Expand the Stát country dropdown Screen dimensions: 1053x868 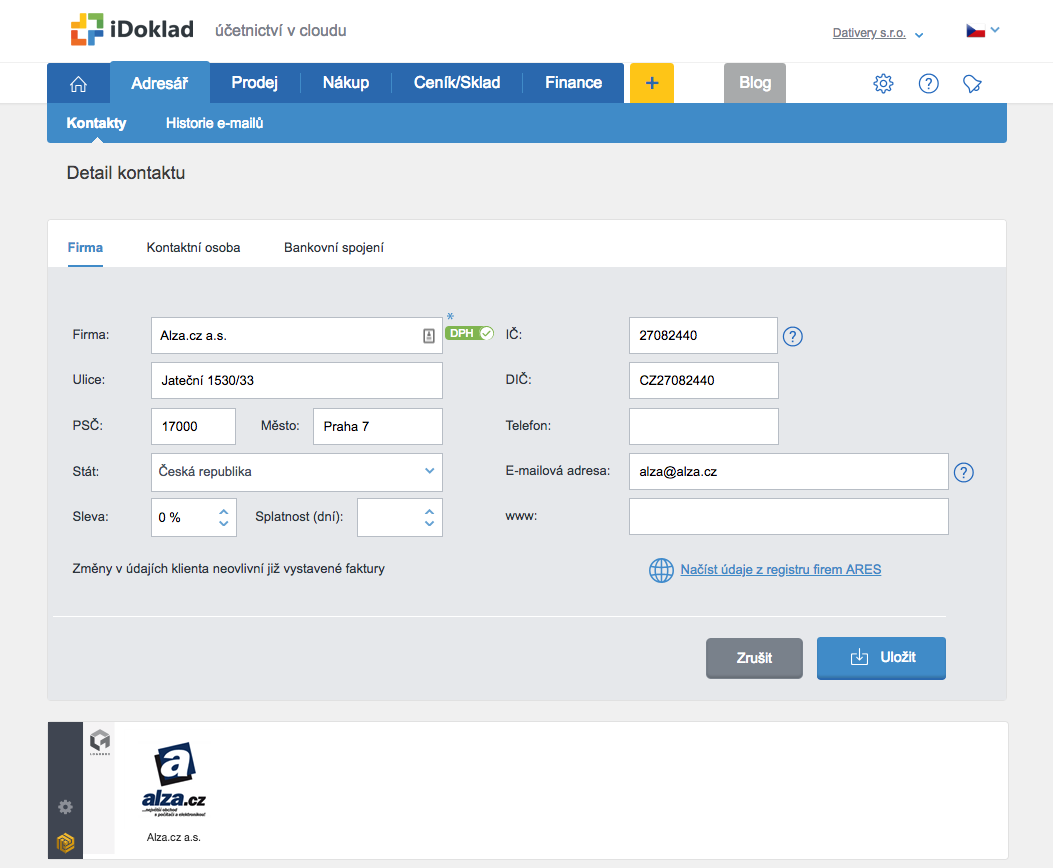tap(429, 471)
